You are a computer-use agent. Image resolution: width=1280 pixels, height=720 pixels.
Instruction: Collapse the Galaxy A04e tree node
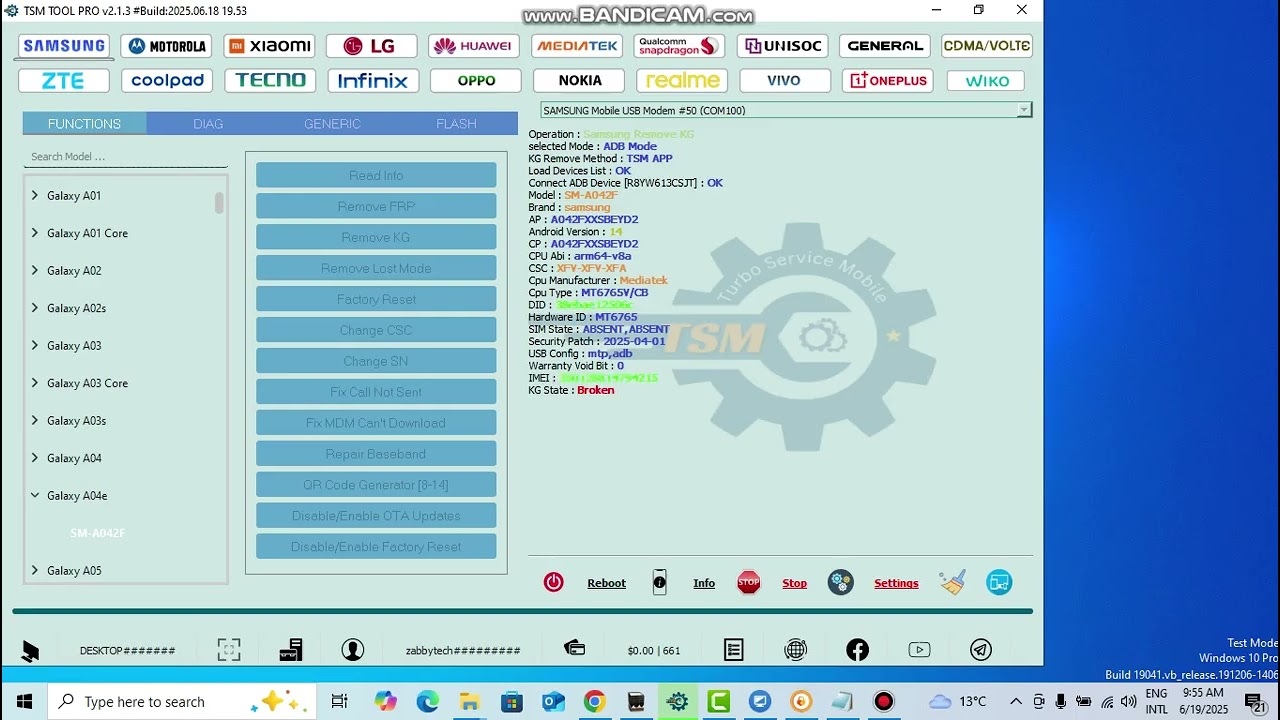35,496
